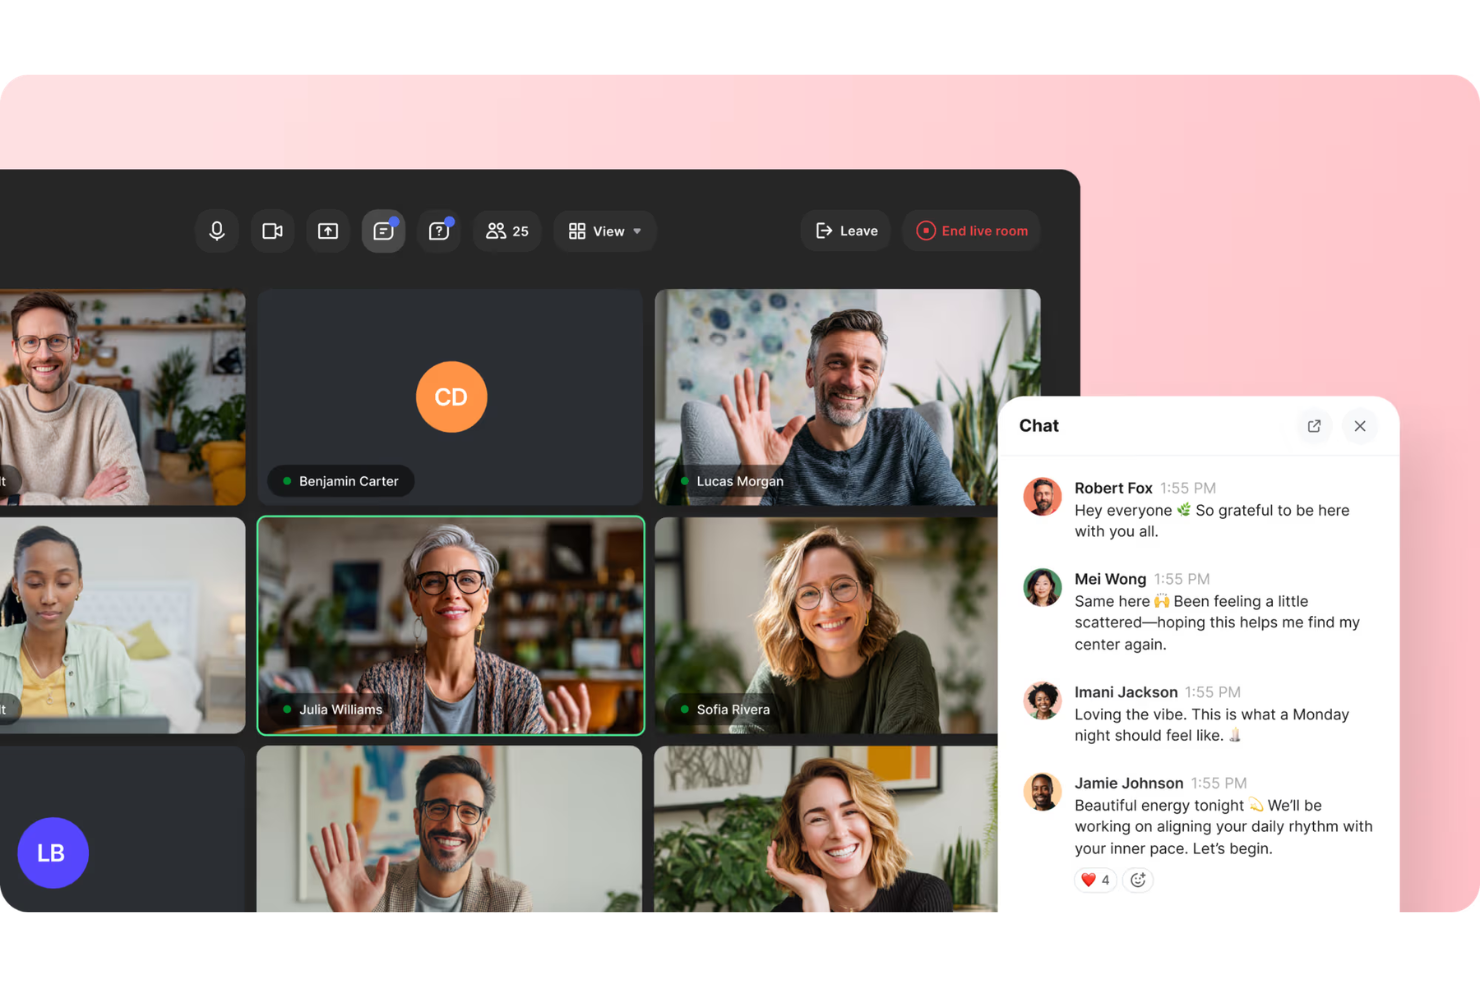Screen dimensions: 1480x987
Task: Select the man with glasses waving tile
Action: point(449,829)
